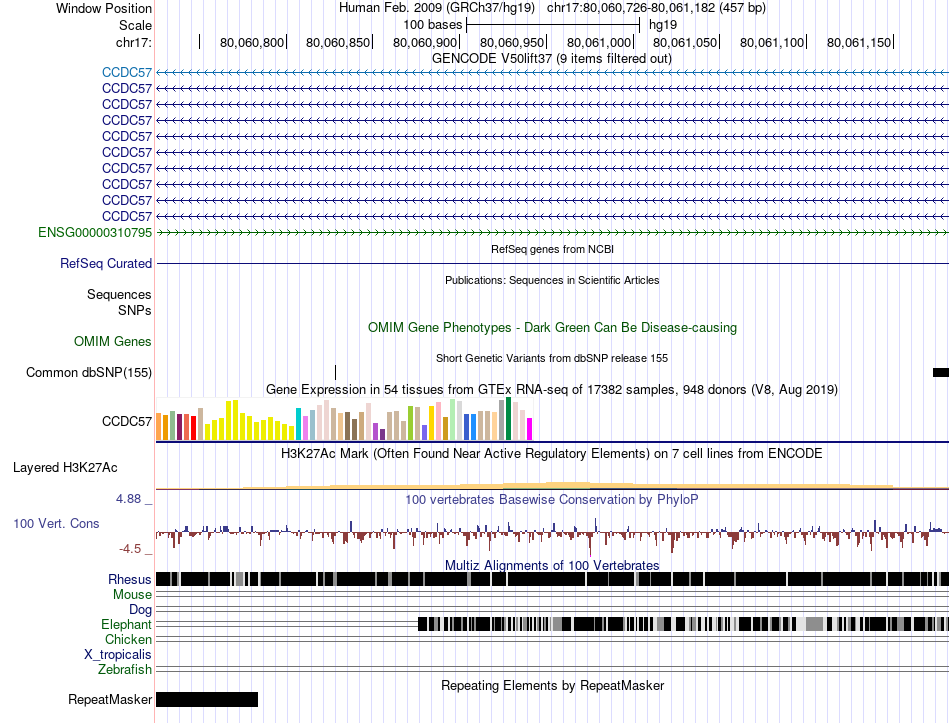Click the Elephant alignment block row
The width and height of the screenshot is (950, 723).
click(683, 624)
